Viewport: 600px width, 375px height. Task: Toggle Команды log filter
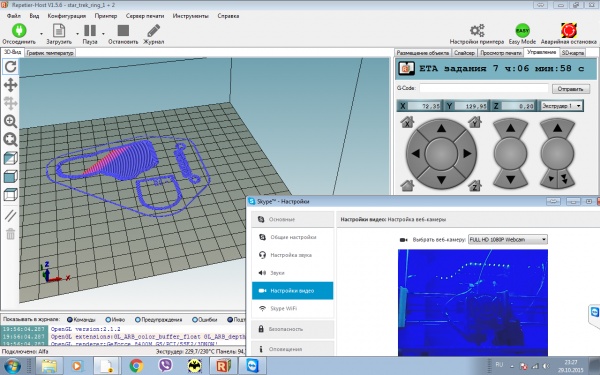tap(81, 320)
